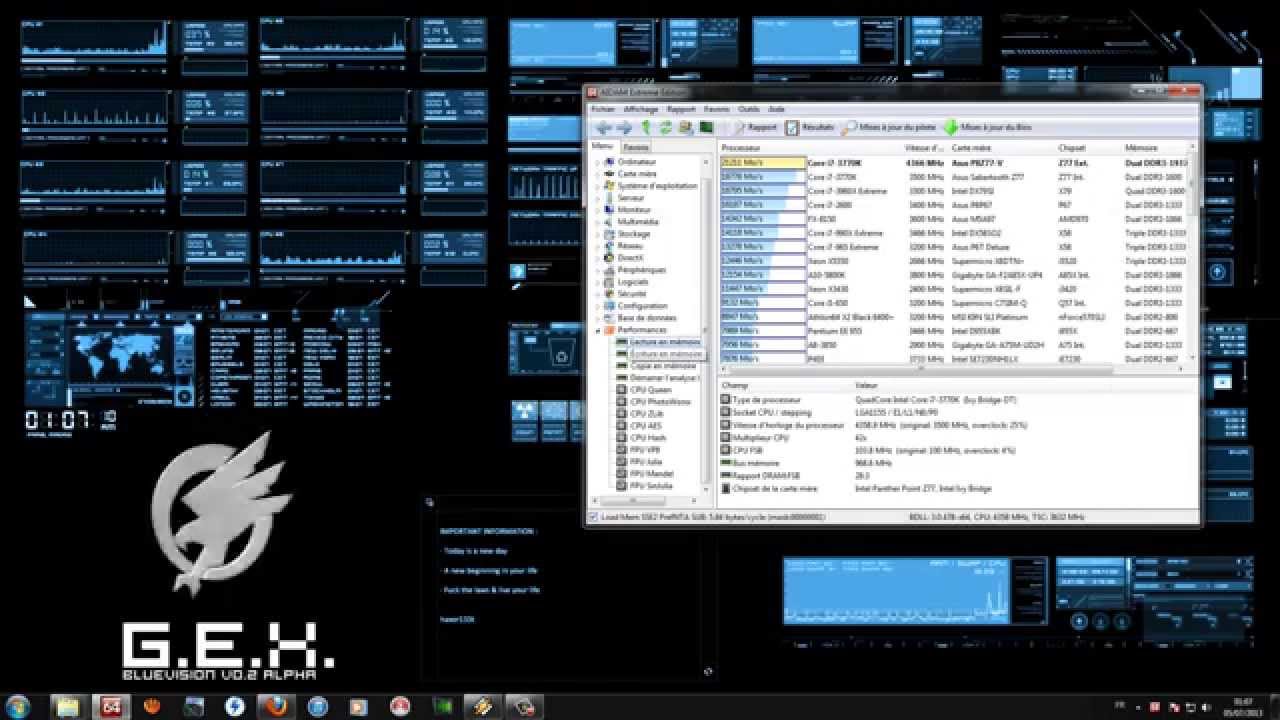Select Réseau tree node
Viewport: 1280px width, 720px height.
pos(630,246)
